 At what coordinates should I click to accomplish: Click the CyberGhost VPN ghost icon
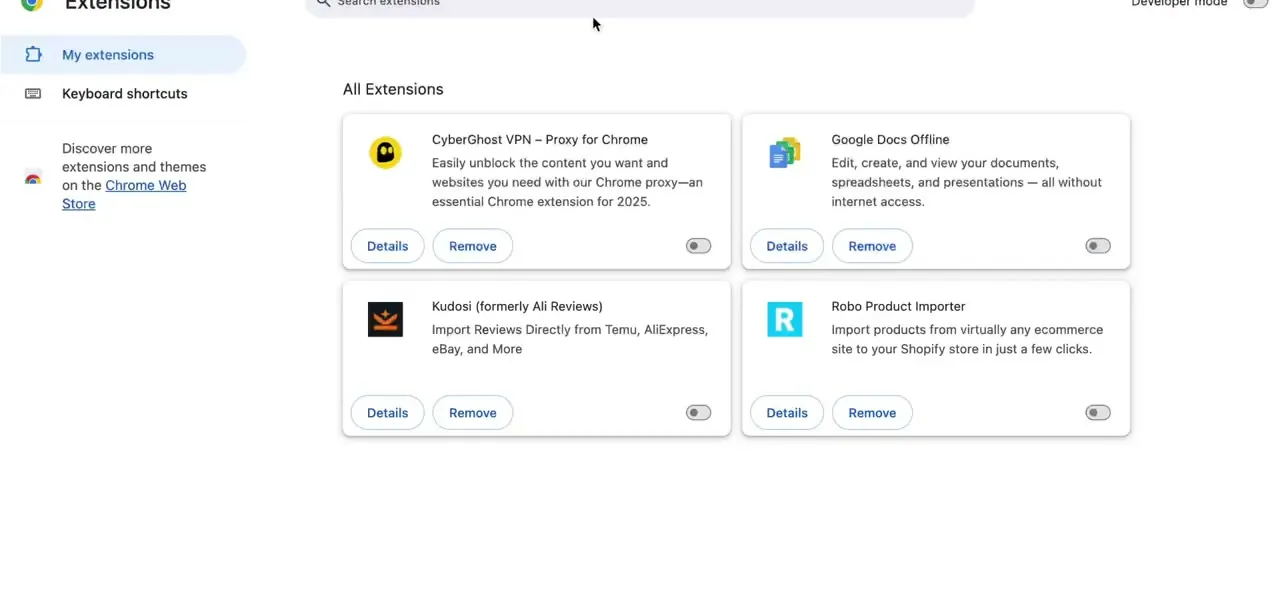[x=385, y=153]
